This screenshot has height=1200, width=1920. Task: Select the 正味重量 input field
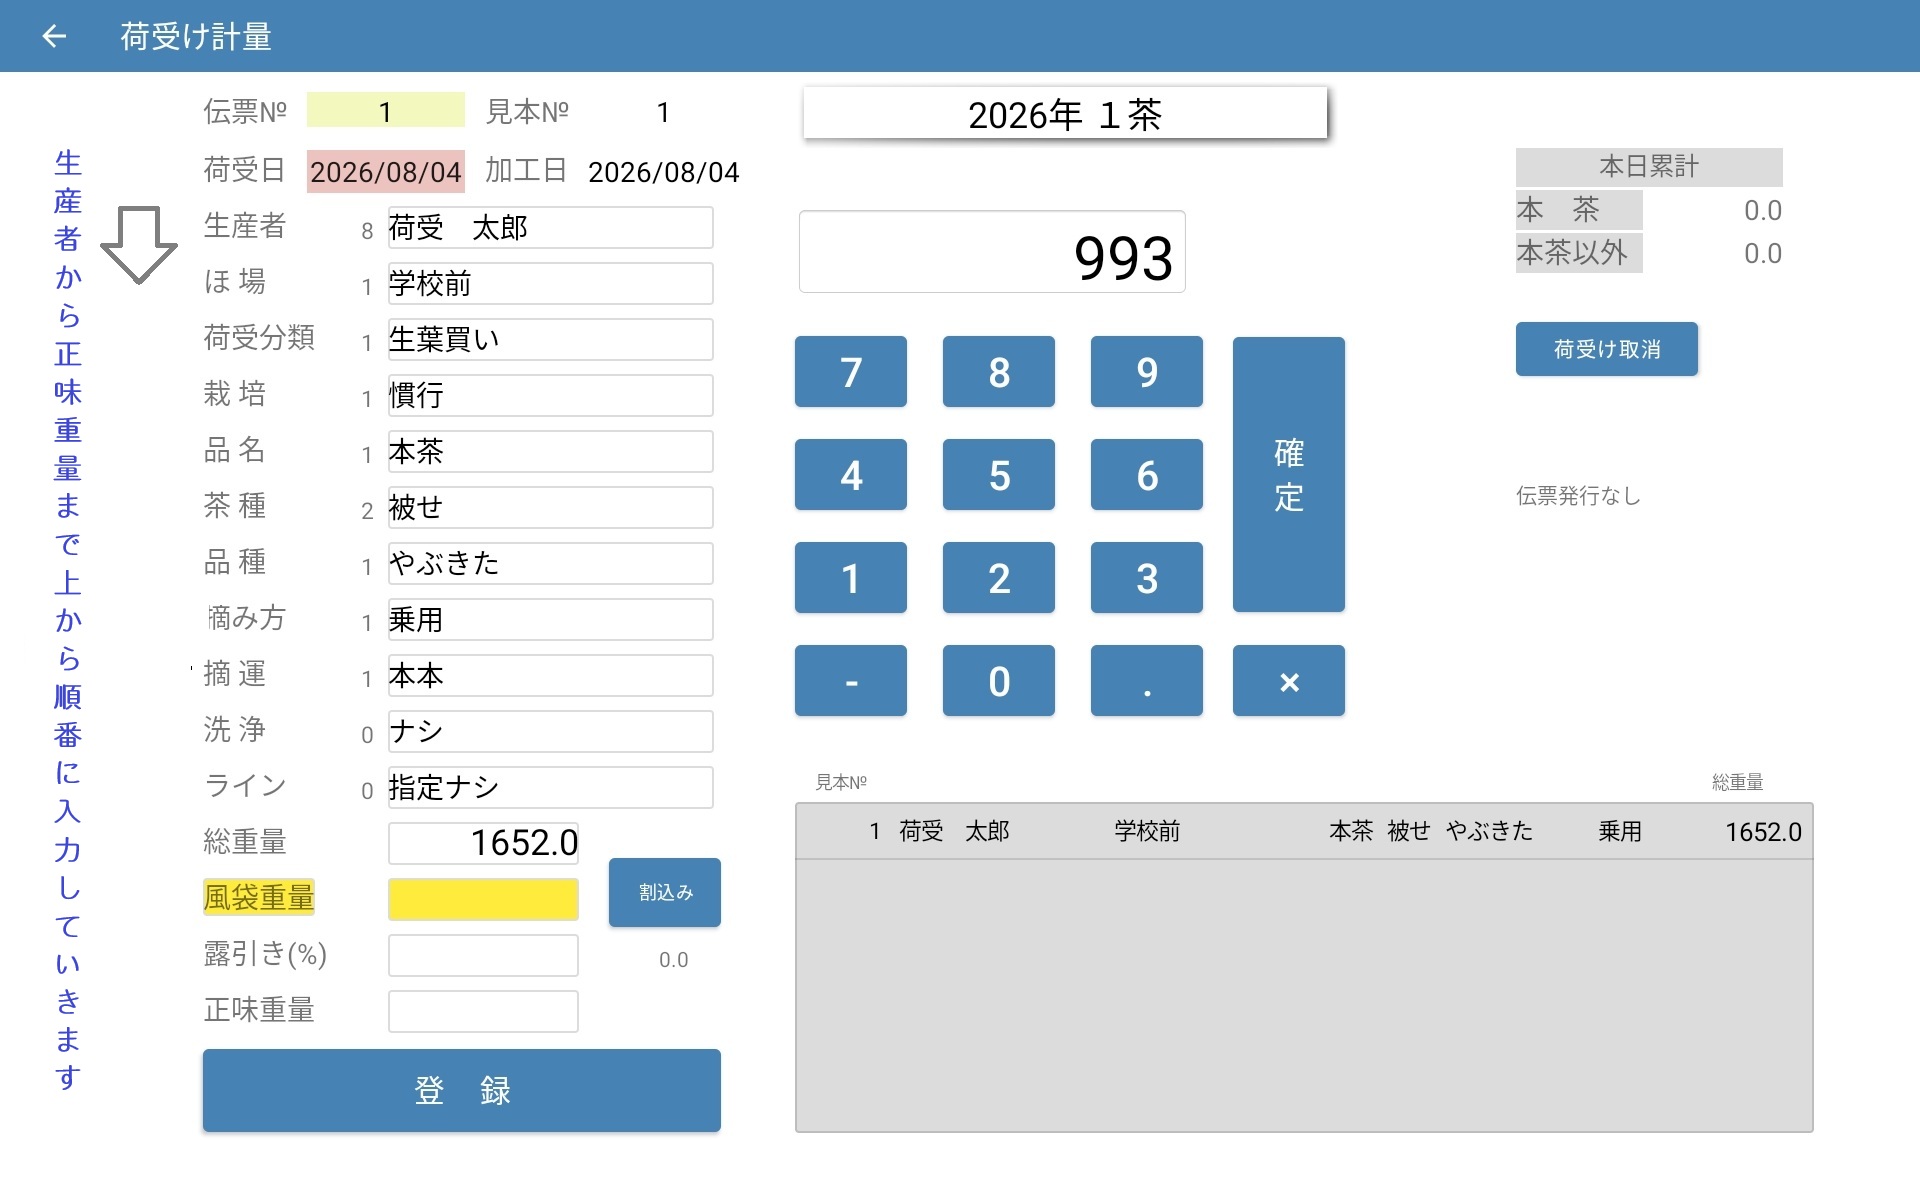pos(483,1011)
